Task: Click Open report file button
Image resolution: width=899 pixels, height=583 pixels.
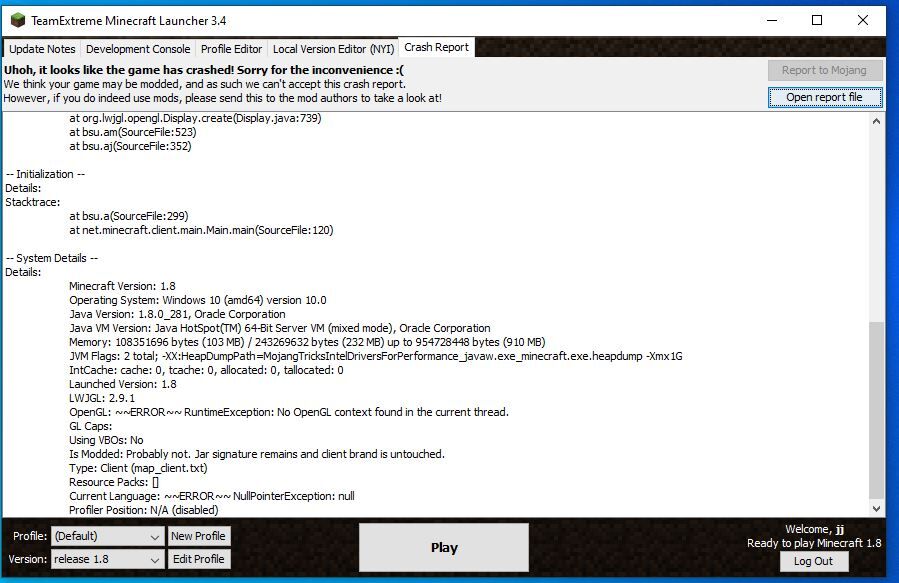Action: coord(824,97)
